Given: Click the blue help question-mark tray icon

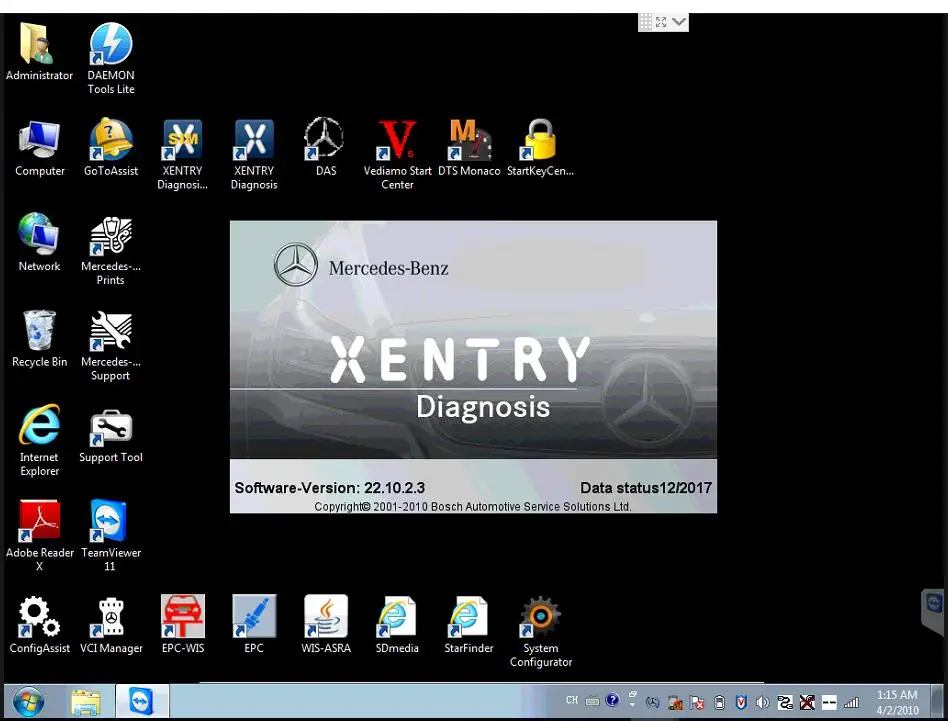Looking at the screenshot, I should pos(612,700).
